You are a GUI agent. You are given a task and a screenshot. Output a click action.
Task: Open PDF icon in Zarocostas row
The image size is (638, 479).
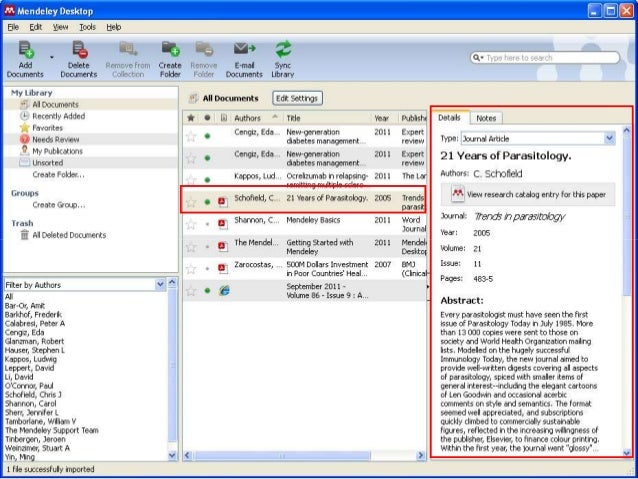coord(223,268)
